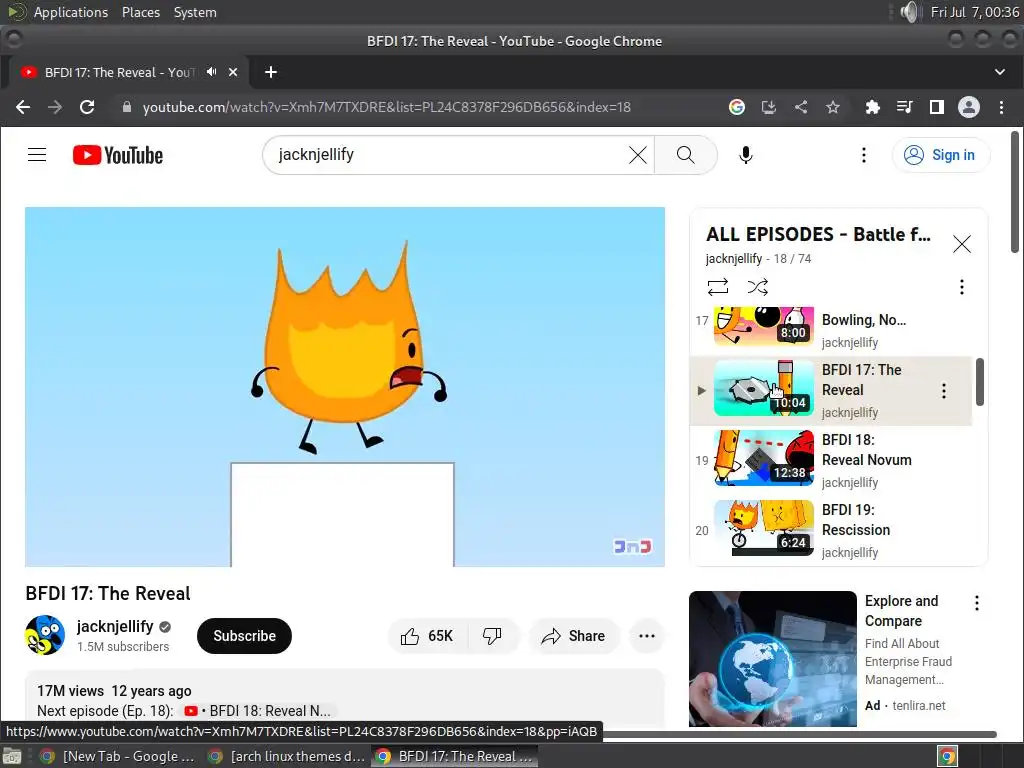1024x768 pixels.
Task: Like the video with thumbs up
Action: pyautogui.click(x=427, y=636)
